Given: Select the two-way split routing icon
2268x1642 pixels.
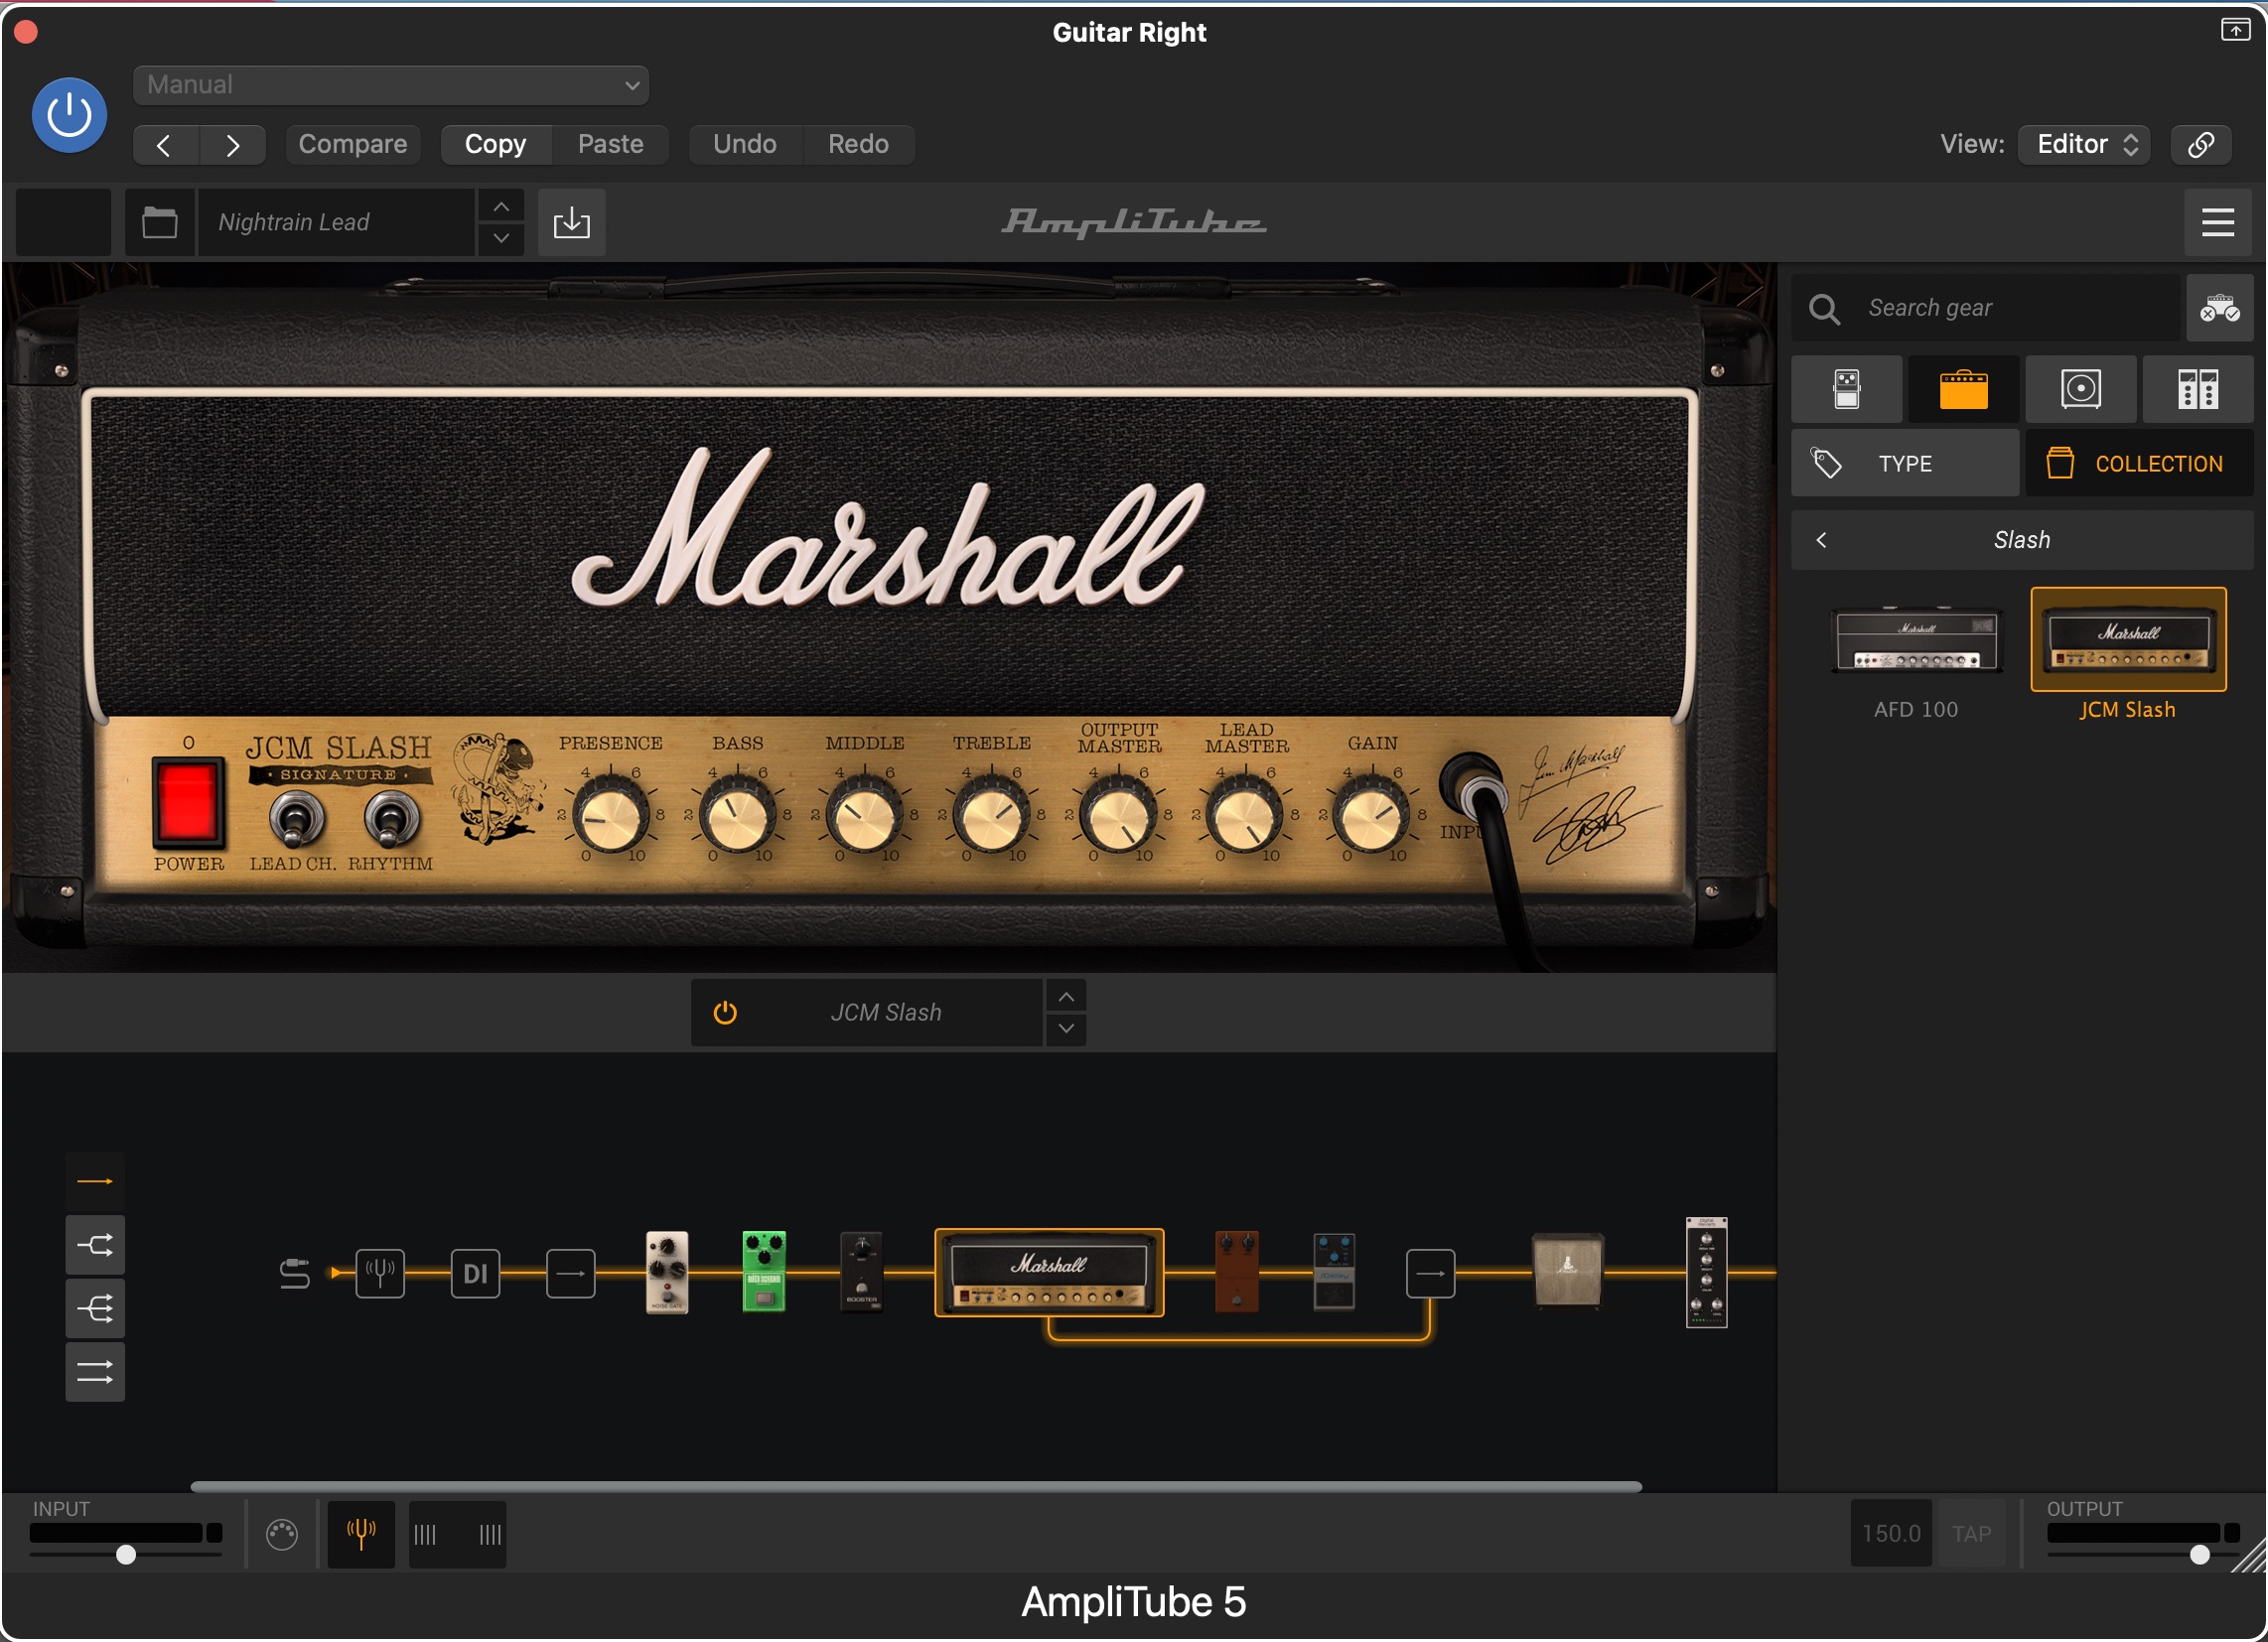Looking at the screenshot, I should (x=95, y=1247).
